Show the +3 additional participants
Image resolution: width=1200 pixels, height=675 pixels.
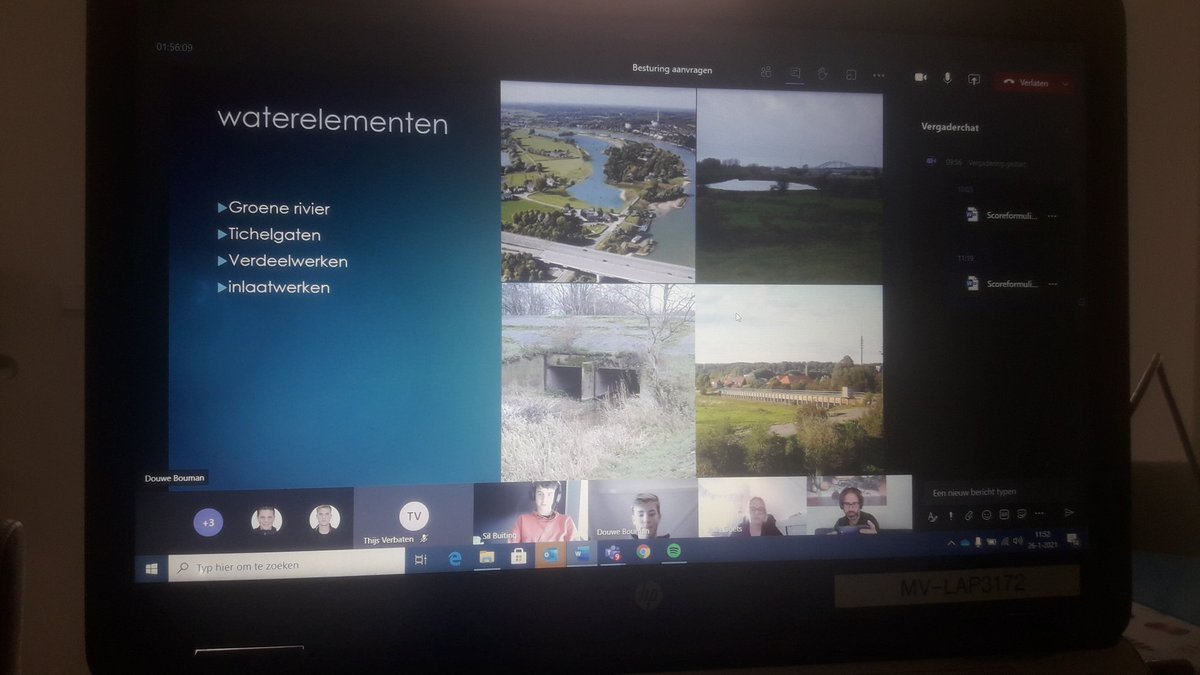click(x=208, y=522)
